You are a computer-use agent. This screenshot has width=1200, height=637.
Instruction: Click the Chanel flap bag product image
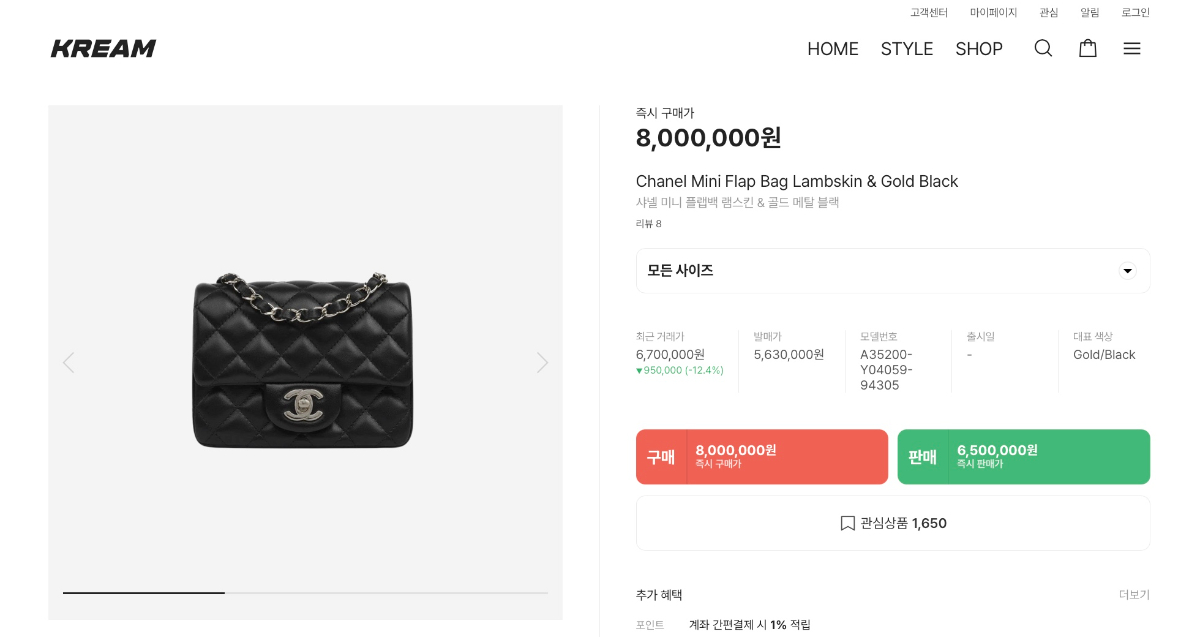(303, 360)
